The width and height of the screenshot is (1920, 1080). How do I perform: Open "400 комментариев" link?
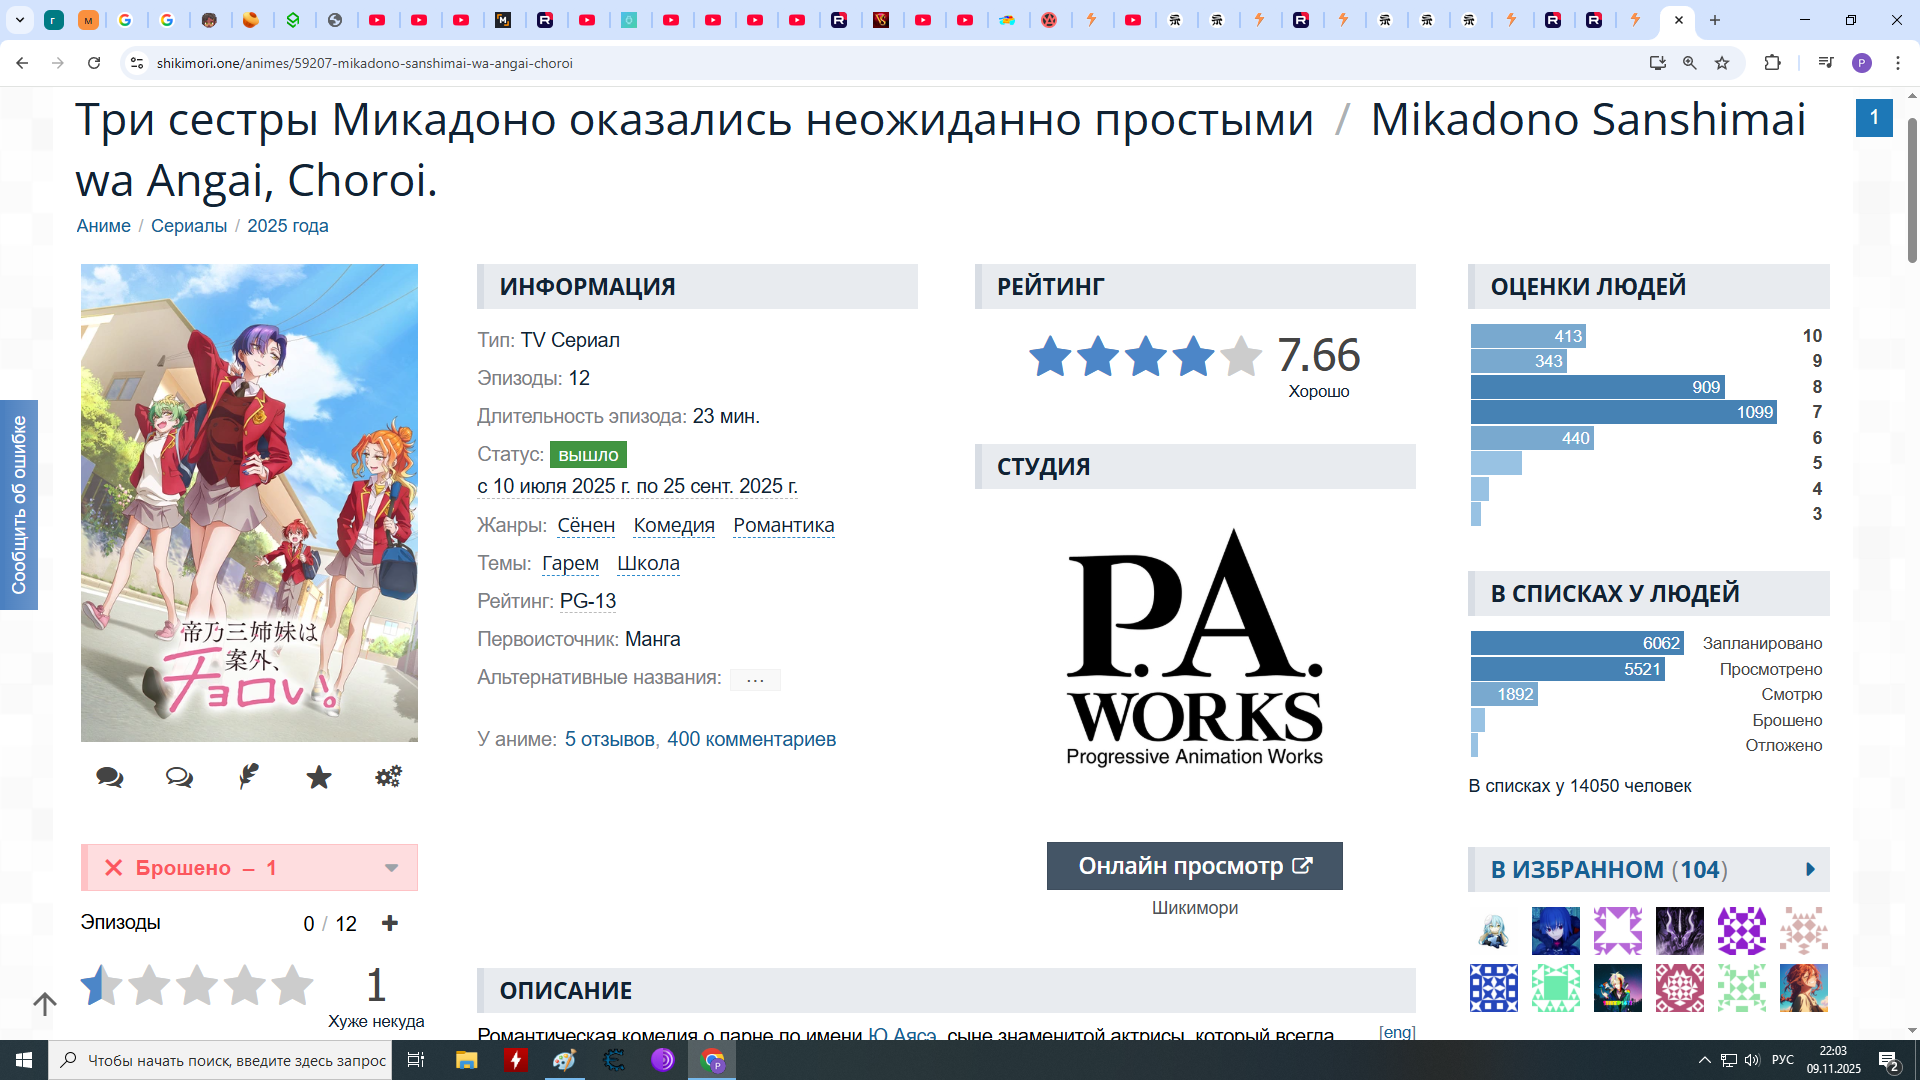point(751,739)
